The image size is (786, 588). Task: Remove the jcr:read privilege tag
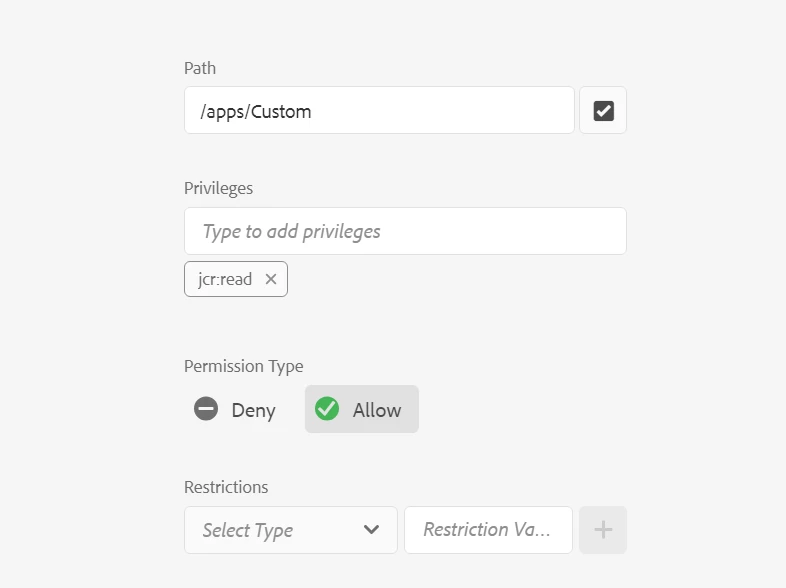[271, 280]
